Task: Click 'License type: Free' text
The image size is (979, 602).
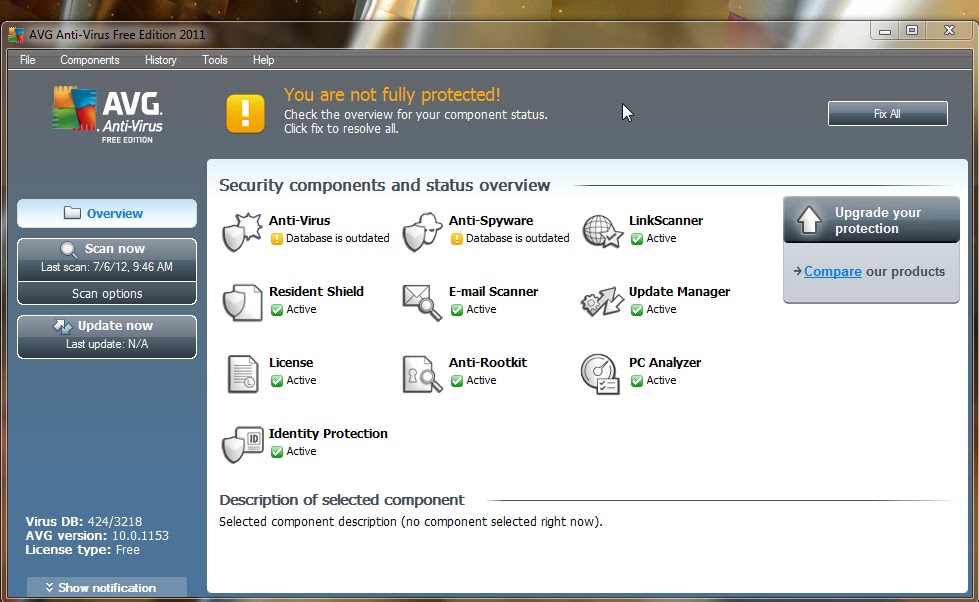Action: tap(82, 550)
